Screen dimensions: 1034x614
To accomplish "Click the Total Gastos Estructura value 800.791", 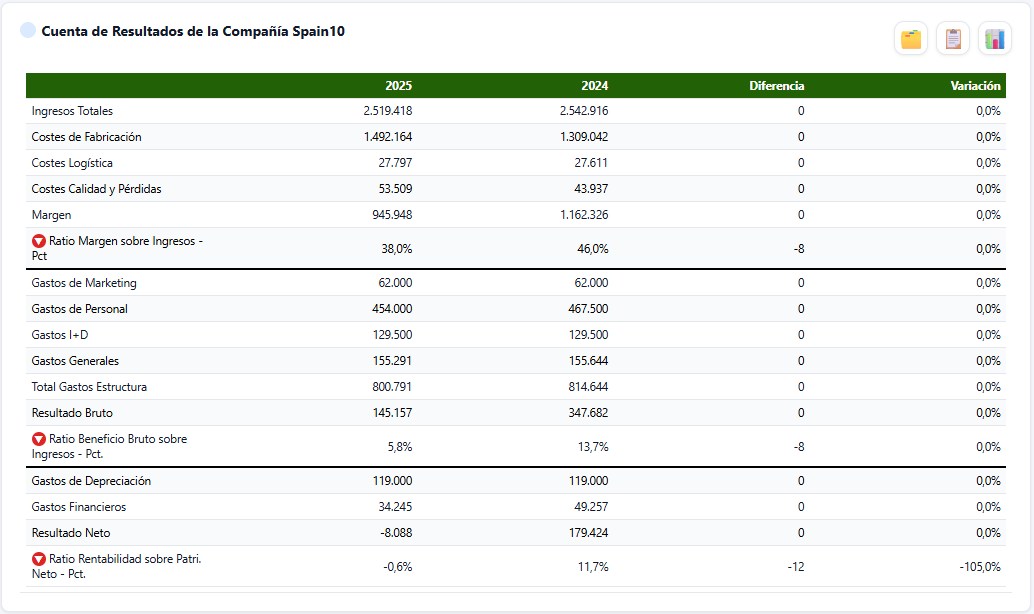I will (392, 387).
